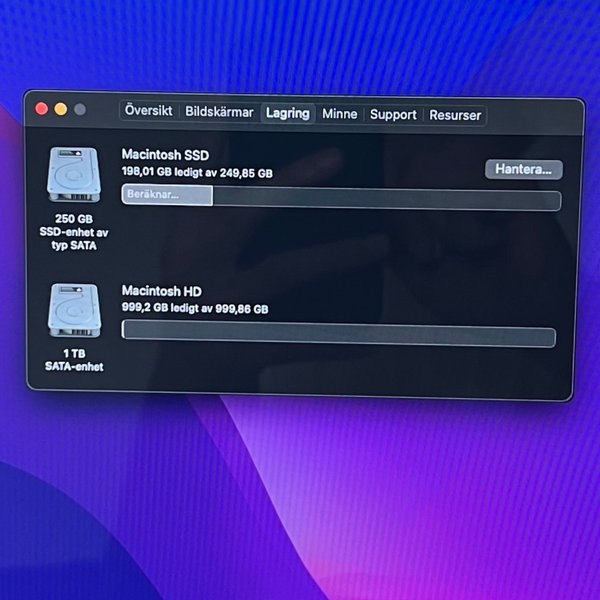Open the Support tab
Image resolution: width=600 pixels, height=600 pixels.
[x=393, y=115]
